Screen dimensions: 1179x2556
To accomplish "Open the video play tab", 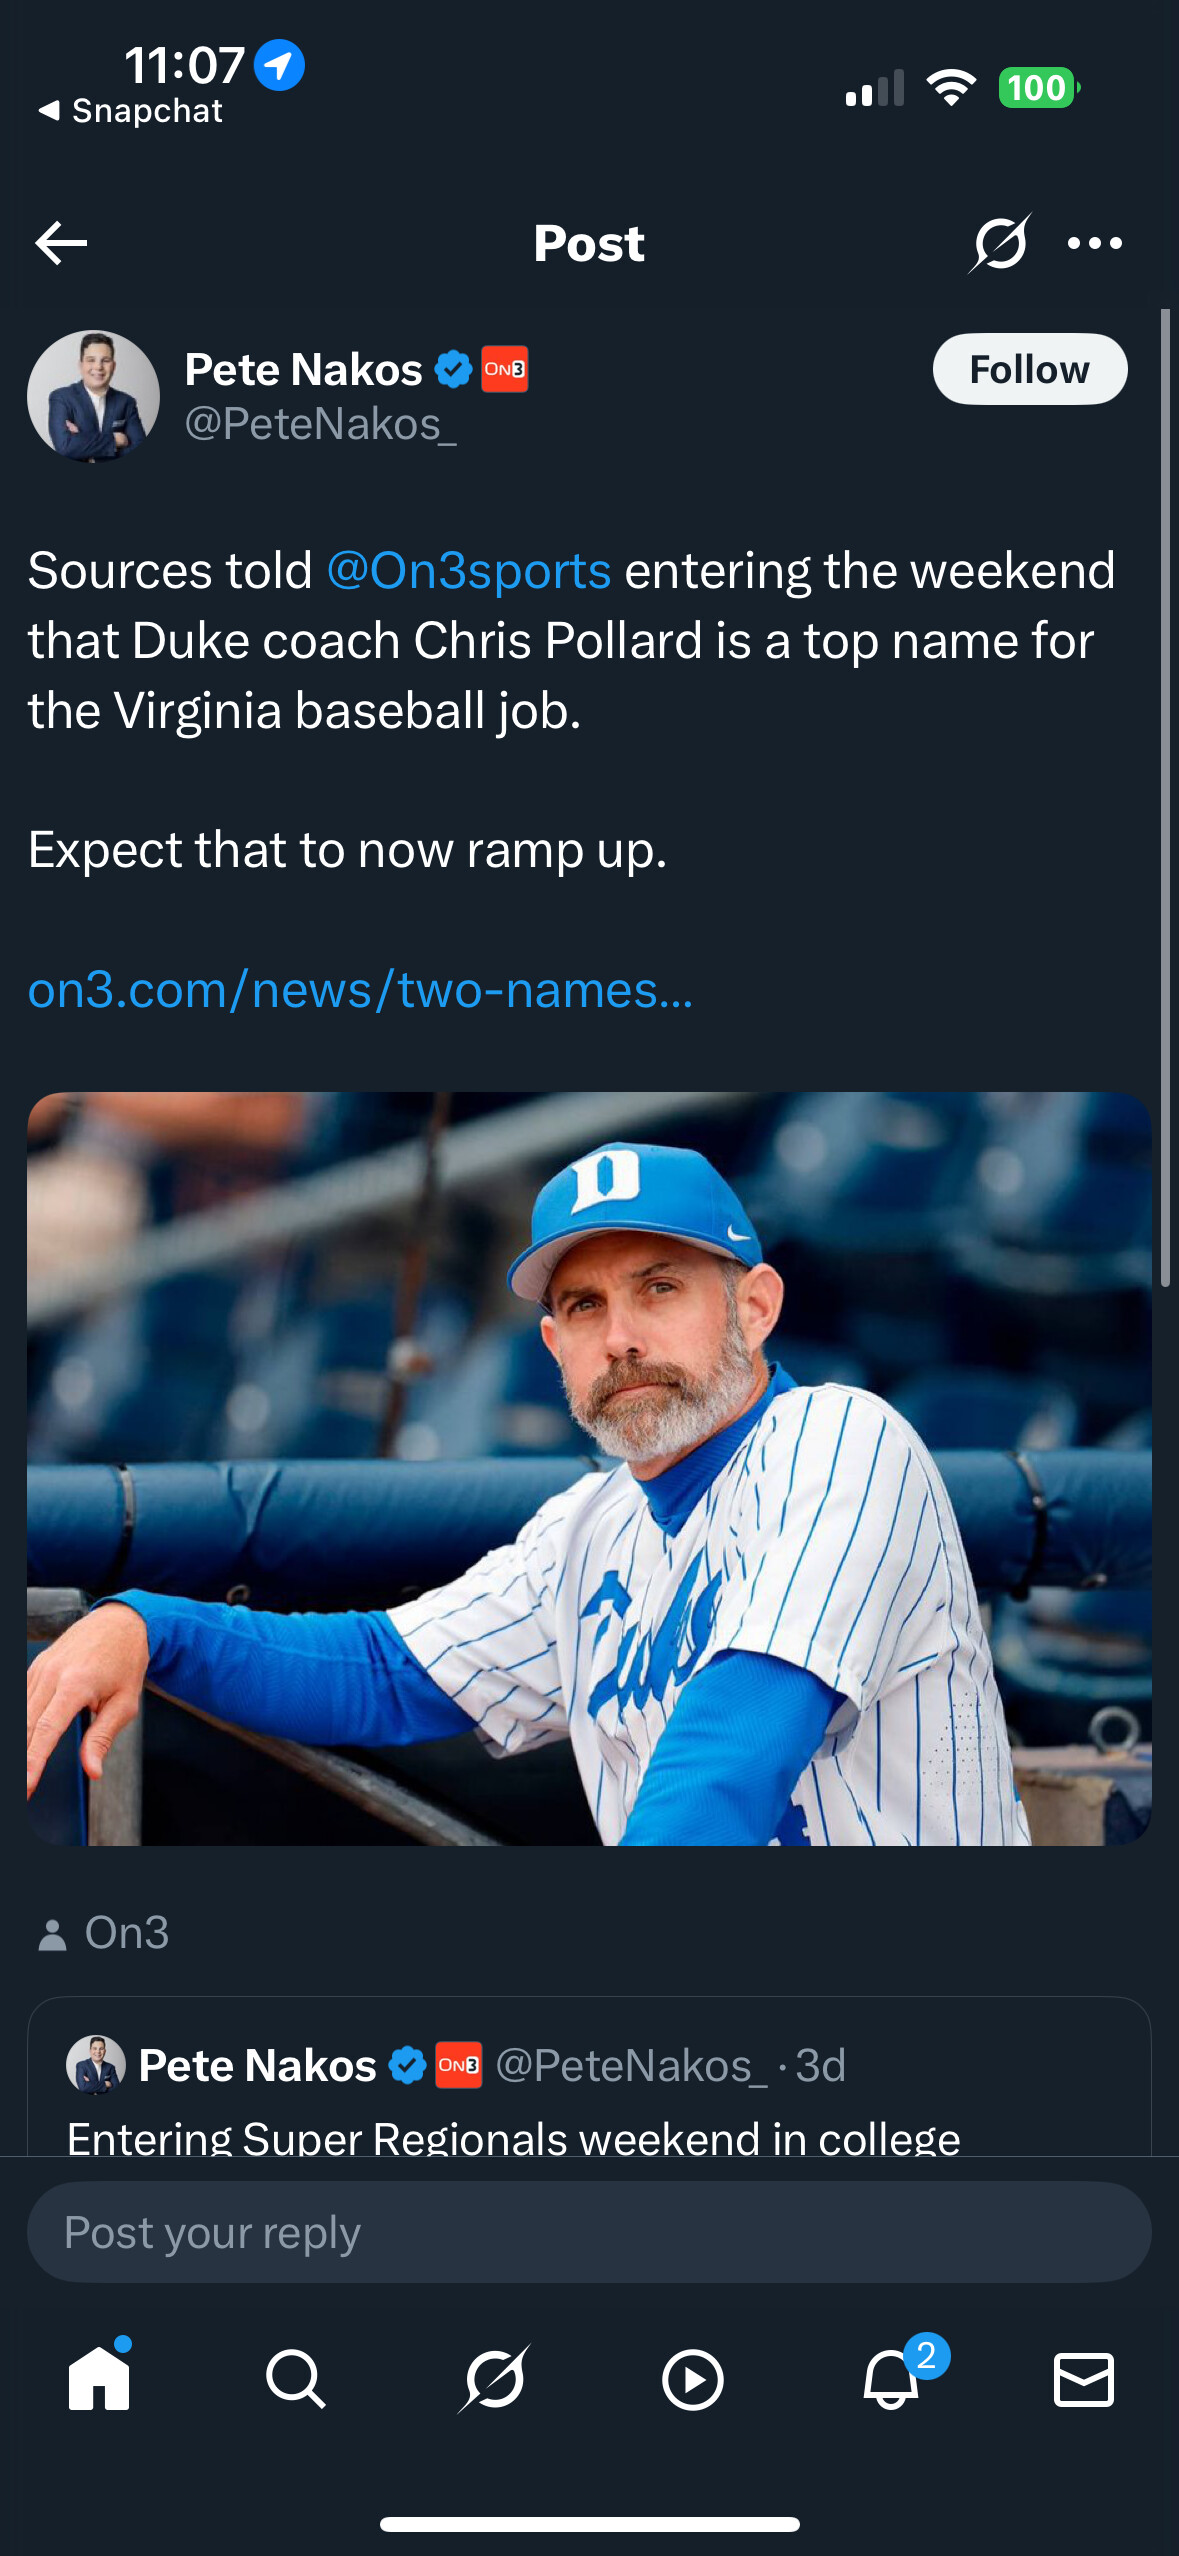I will (692, 2378).
